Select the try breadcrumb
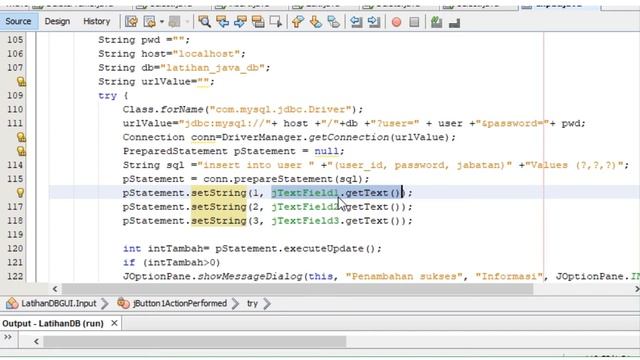This screenshot has height=360, width=640. tap(252, 303)
